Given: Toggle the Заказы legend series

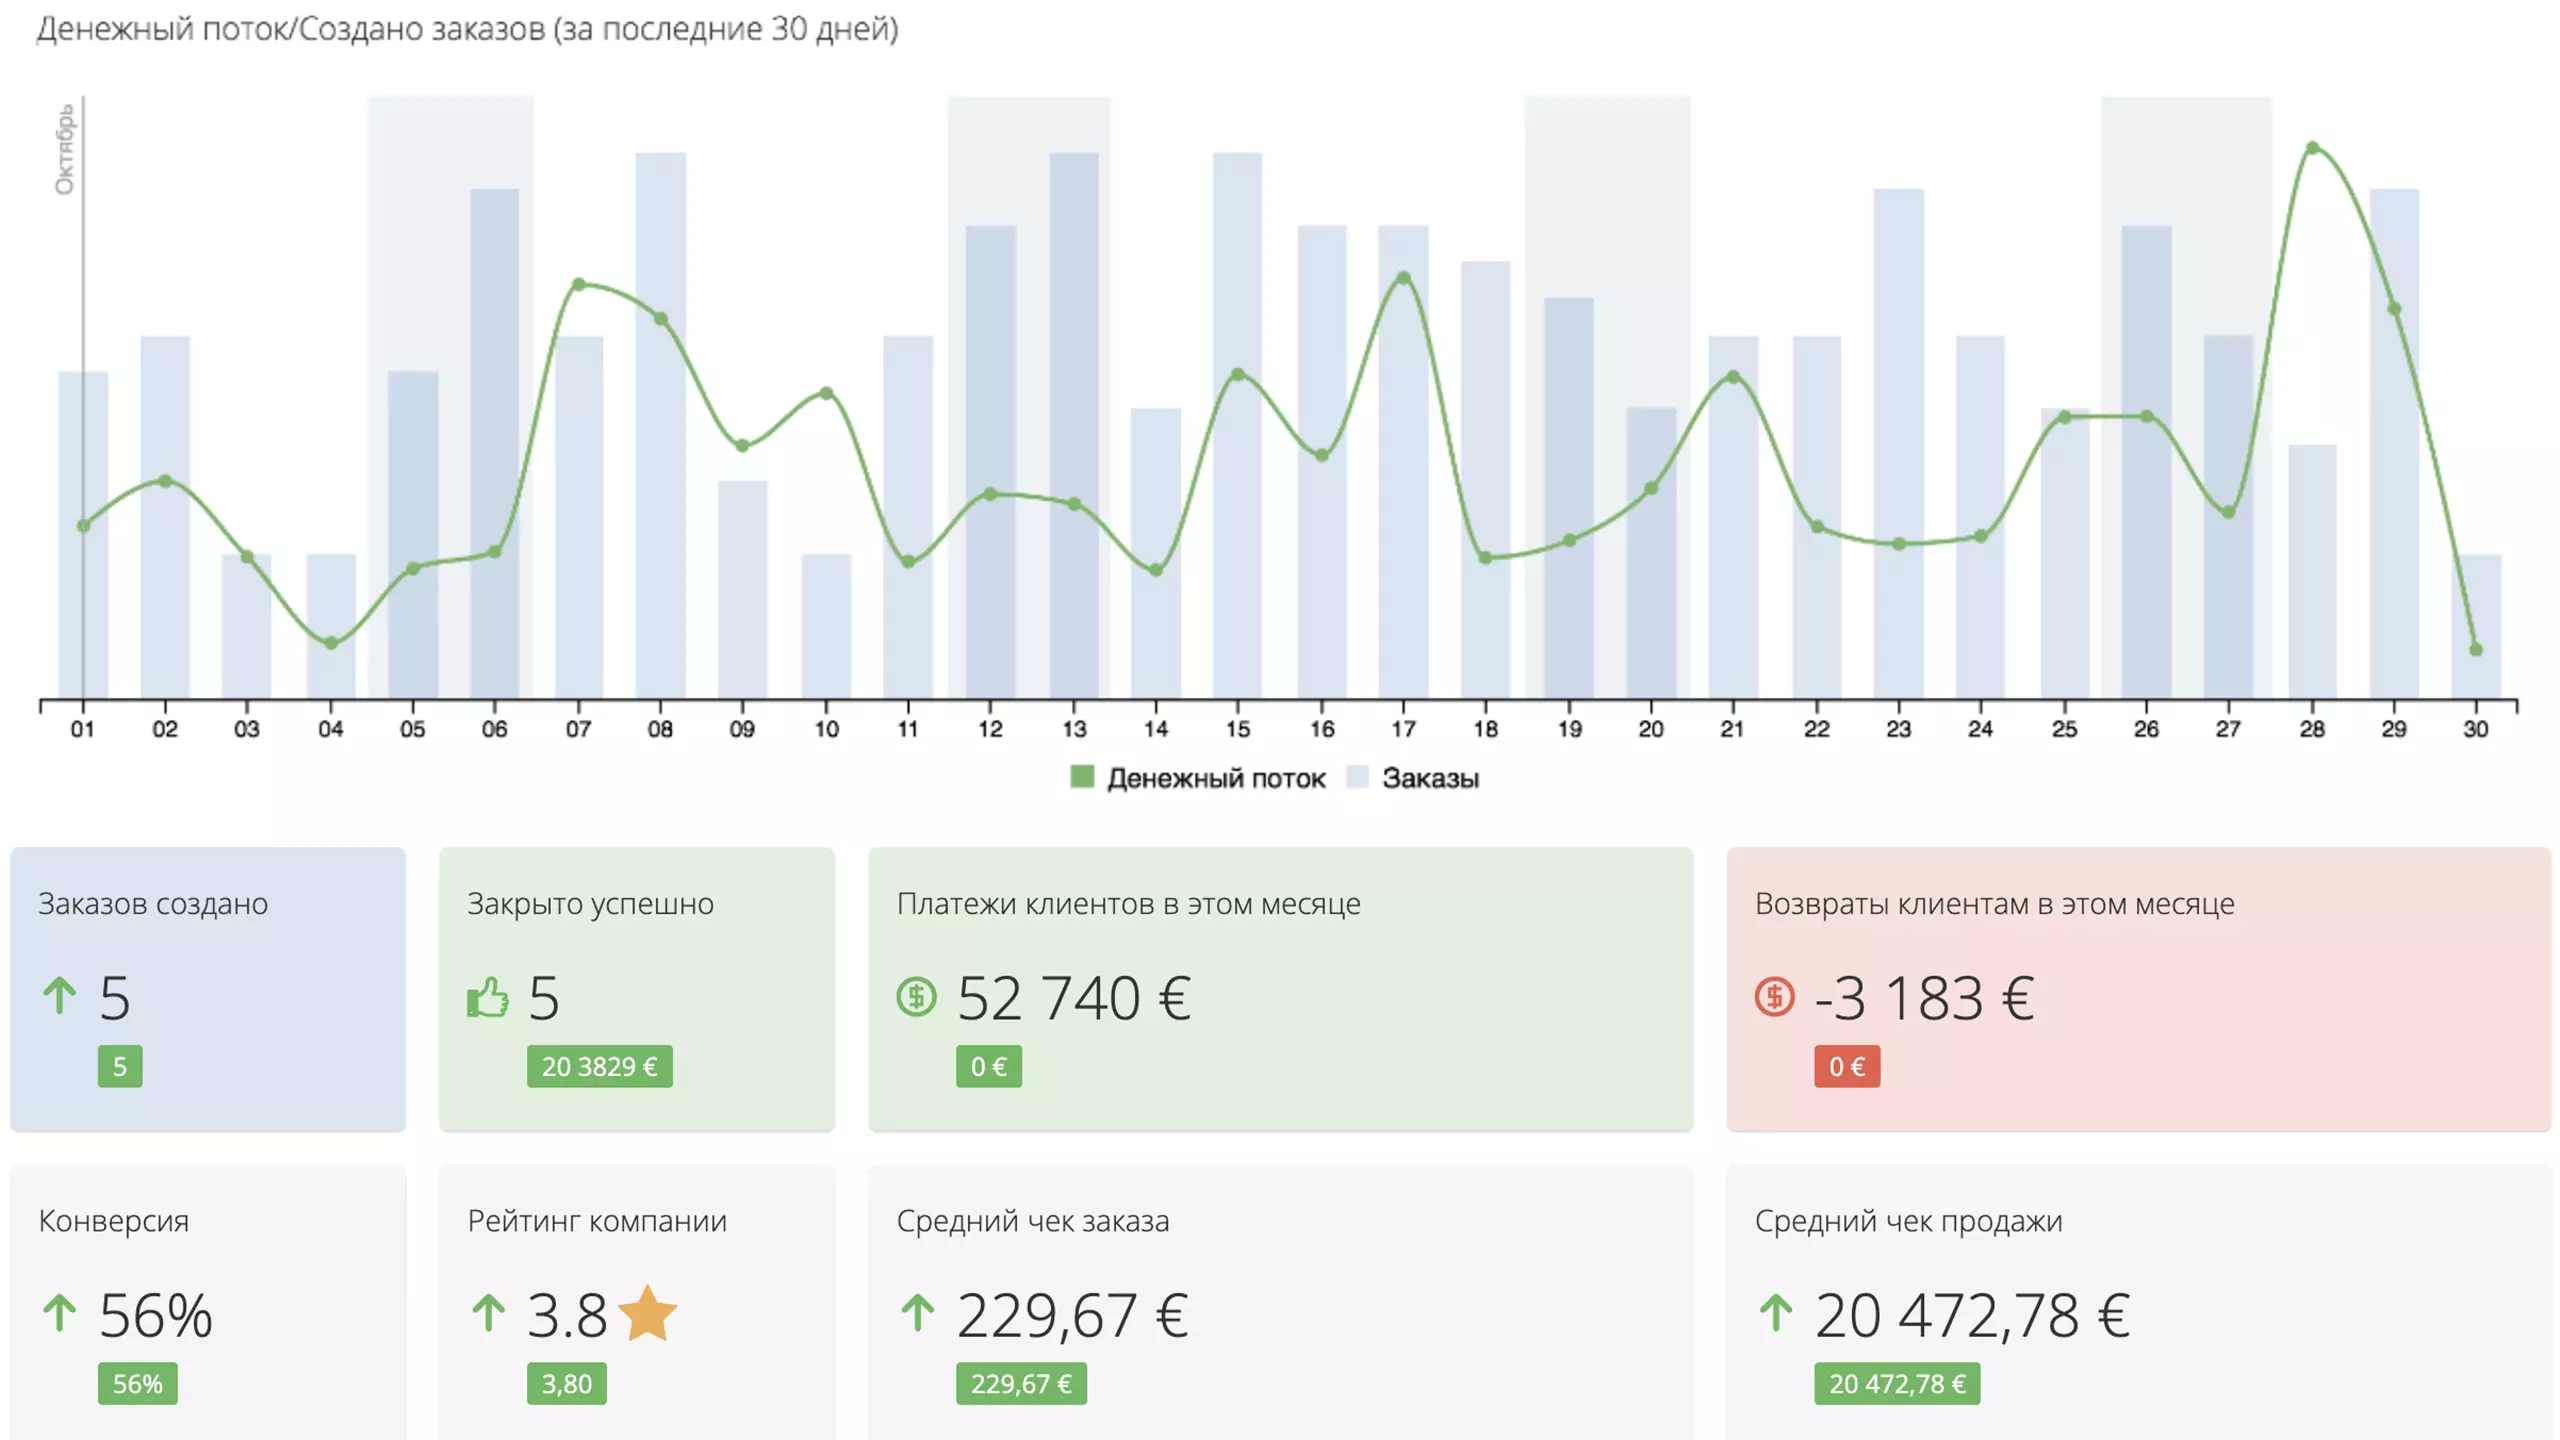Looking at the screenshot, I should tap(1412, 778).
